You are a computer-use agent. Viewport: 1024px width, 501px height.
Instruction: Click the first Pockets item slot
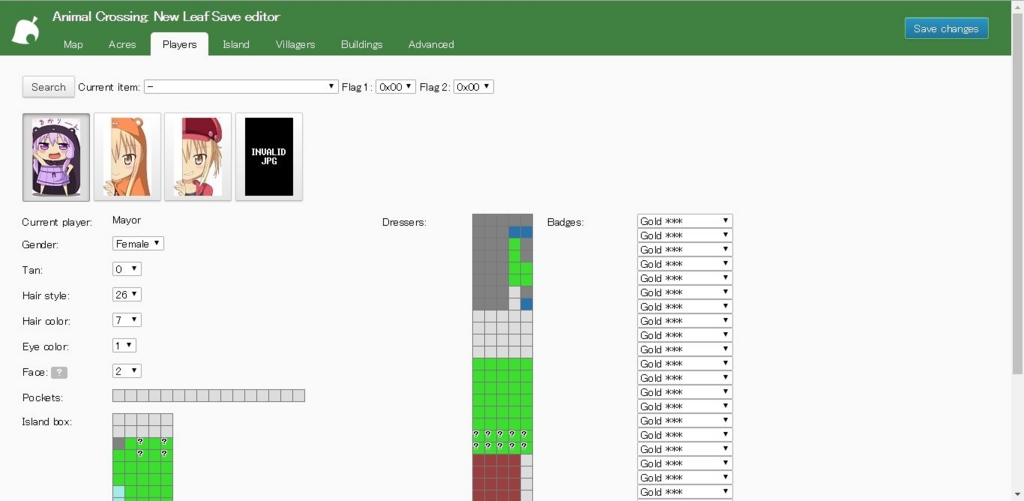click(x=118, y=396)
